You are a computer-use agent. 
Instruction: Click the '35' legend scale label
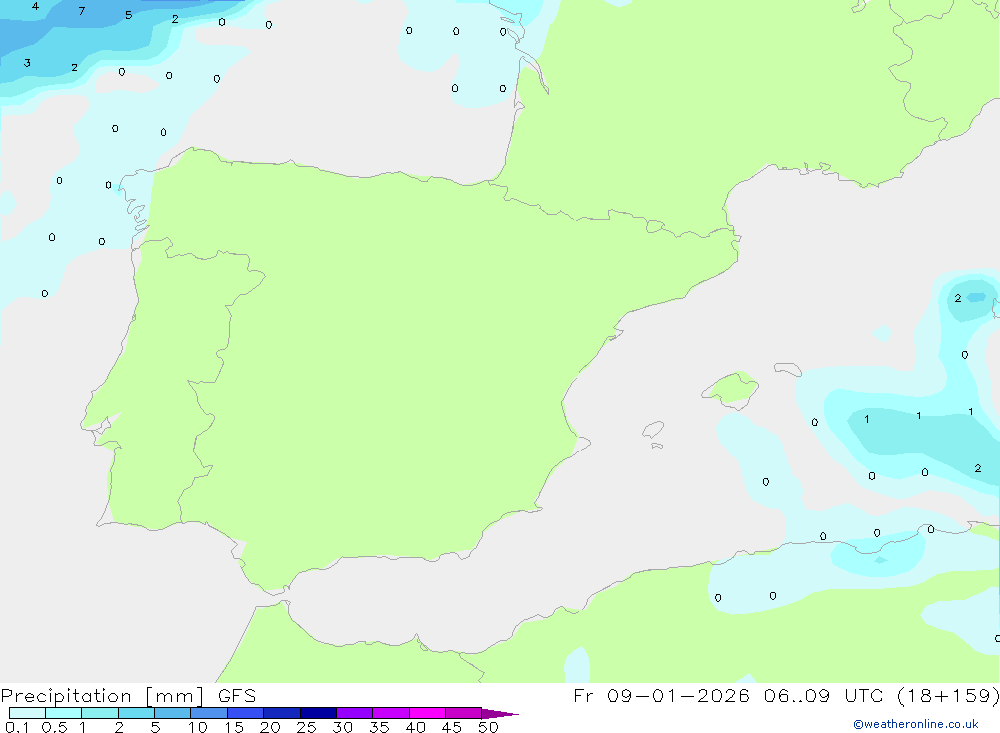click(x=379, y=727)
